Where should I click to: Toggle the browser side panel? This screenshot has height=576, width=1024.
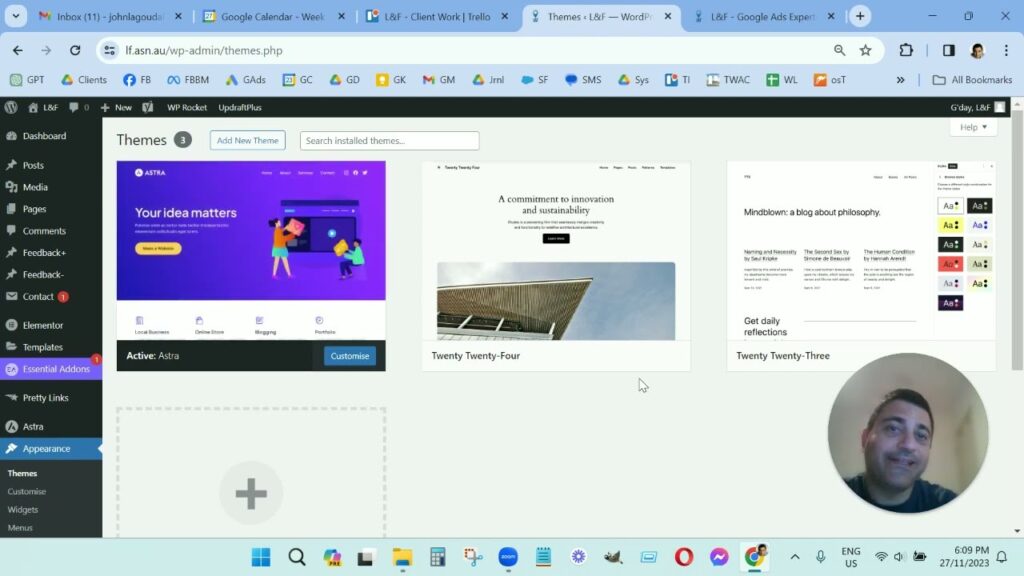[x=948, y=50]
